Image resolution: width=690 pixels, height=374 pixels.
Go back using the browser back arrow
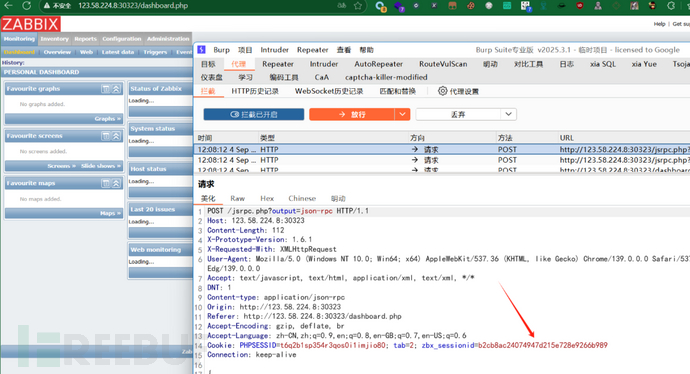click(8, 5)
